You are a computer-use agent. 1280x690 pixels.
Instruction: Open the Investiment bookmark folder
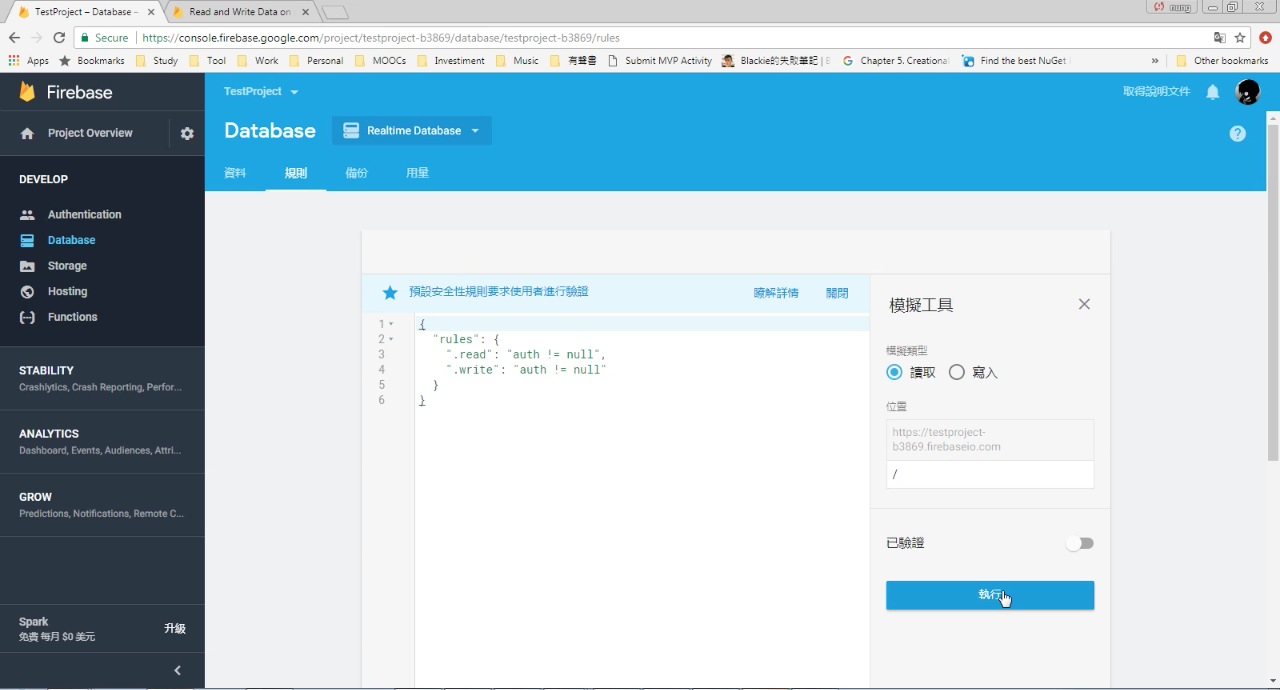[x=451, y=61]
